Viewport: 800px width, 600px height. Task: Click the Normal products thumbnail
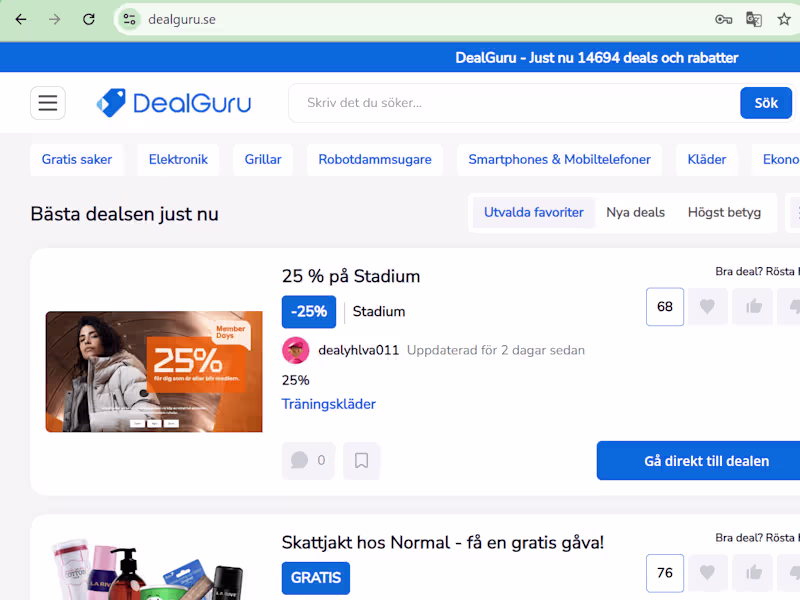coord(148,569)
